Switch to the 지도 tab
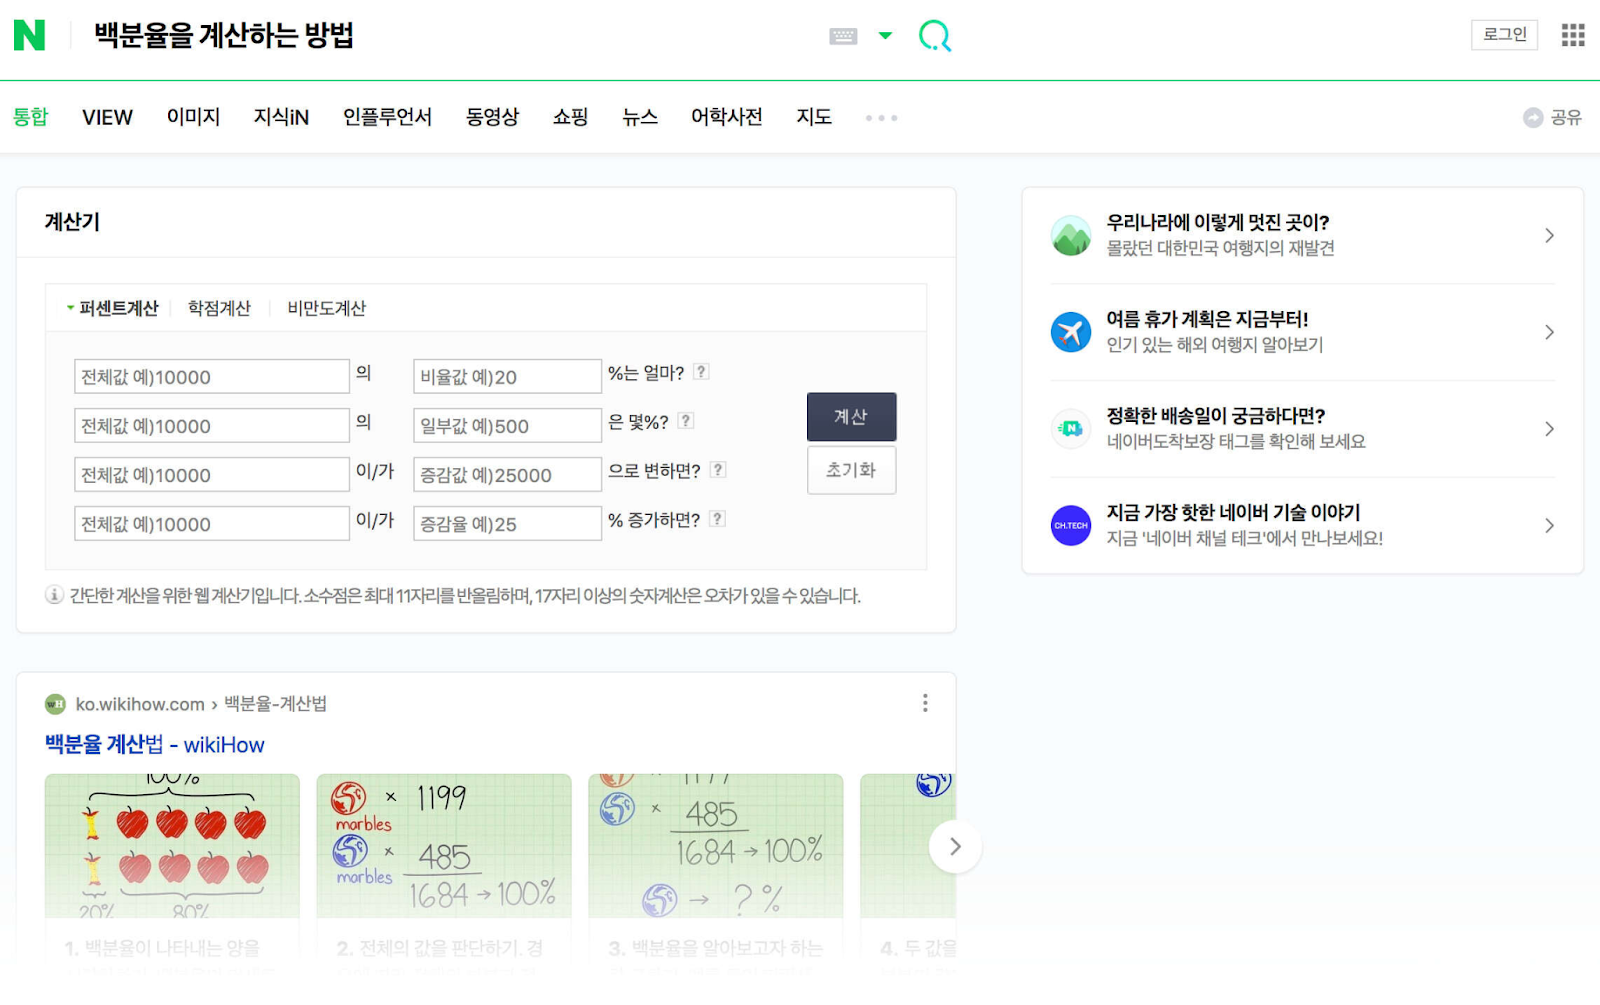 [x=814, y=117]
